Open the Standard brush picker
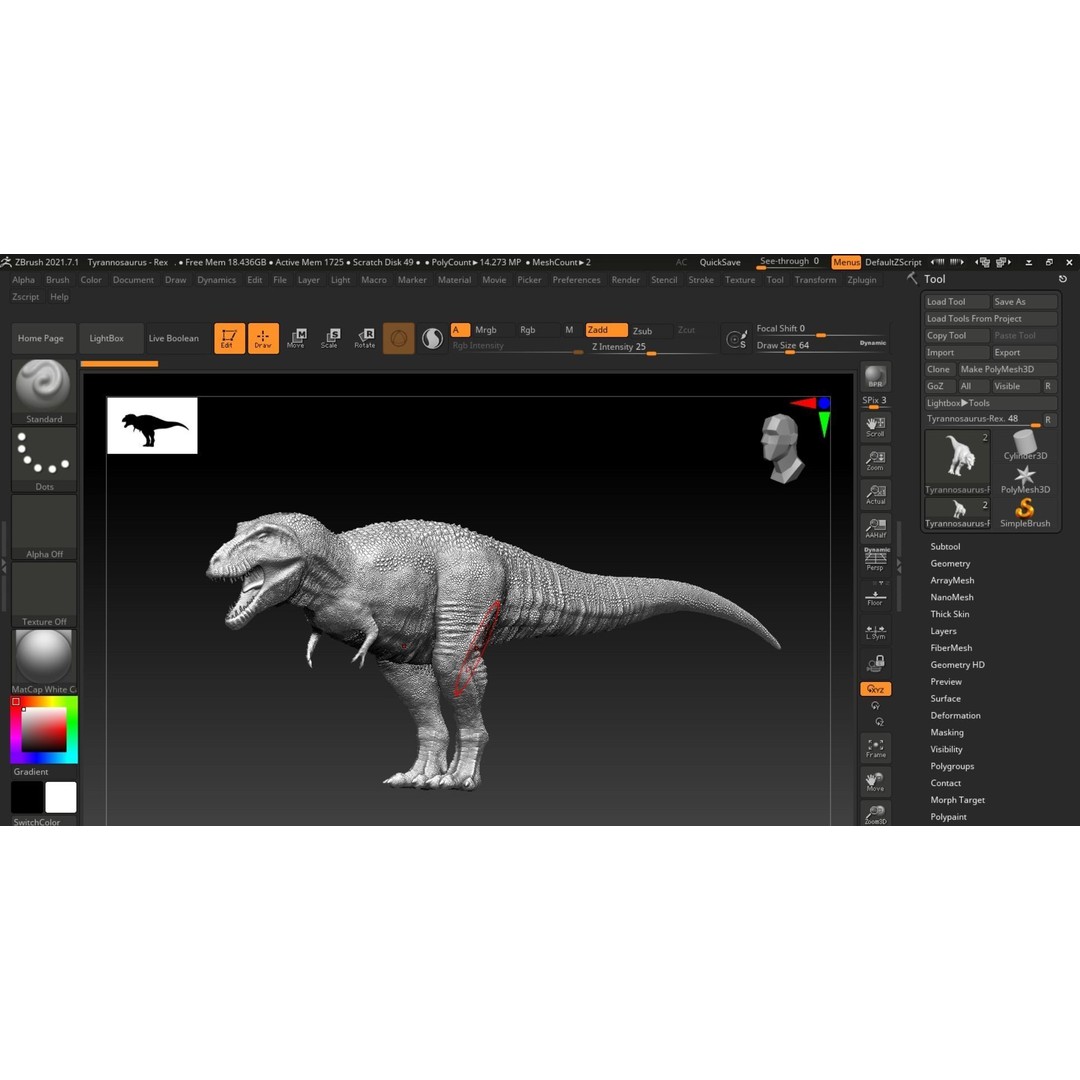The width and height of the screenshot is (1080, 1080). (44, 391)
